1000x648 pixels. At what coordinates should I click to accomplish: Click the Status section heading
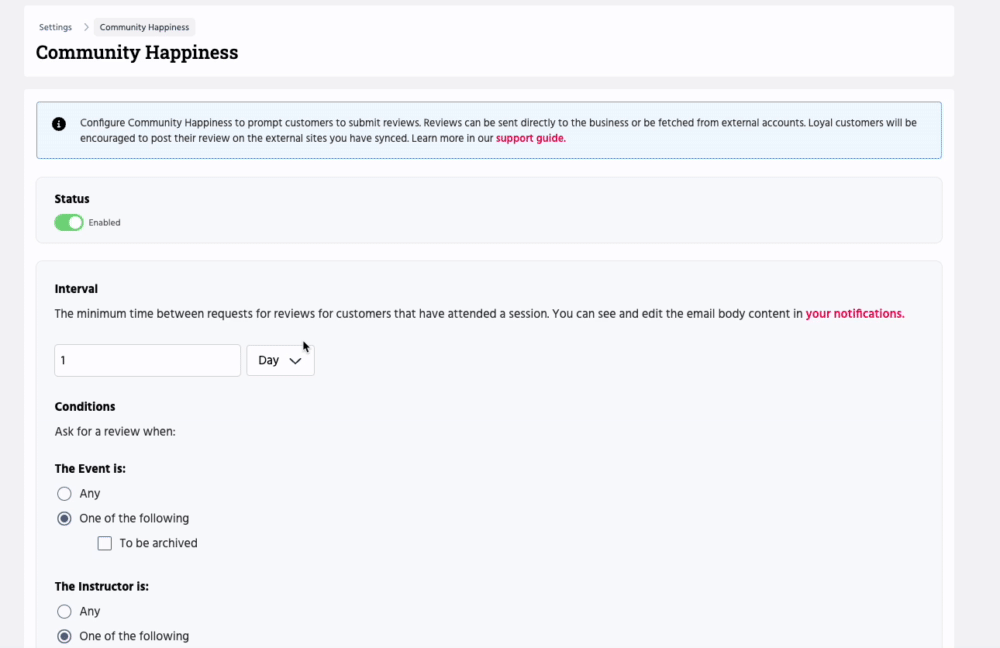point(72,199)
